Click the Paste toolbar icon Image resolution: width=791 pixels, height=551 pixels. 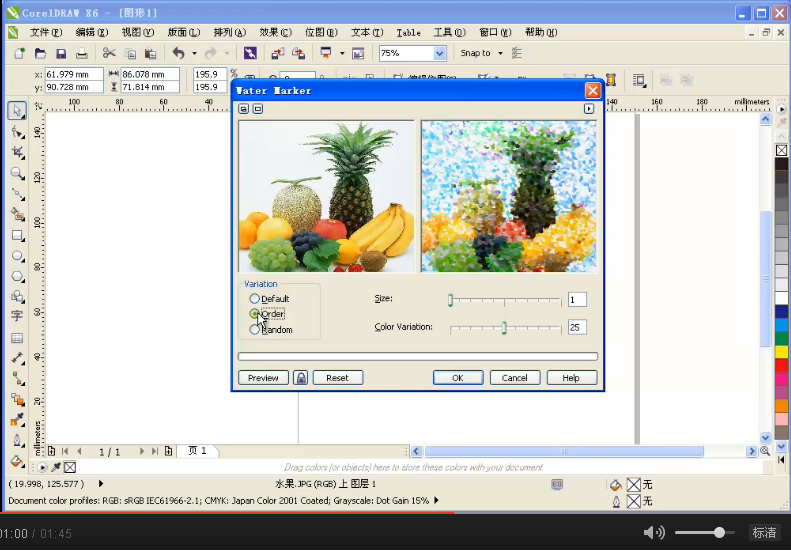pyautogui.click(x=150, y=53)
